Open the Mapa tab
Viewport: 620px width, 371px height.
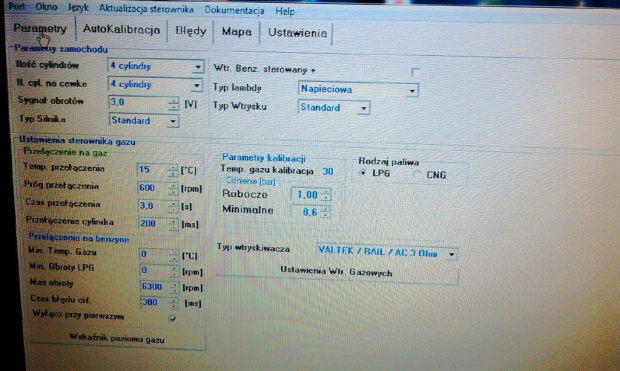pyautogui.click(x=236, y=32)
